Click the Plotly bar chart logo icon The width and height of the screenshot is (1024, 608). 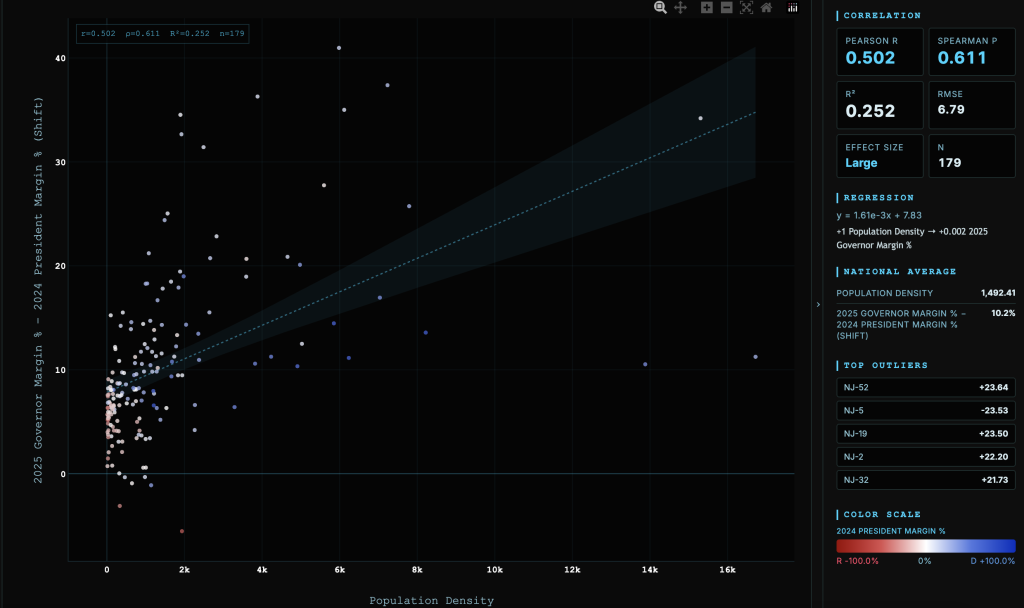pyautogui.click(x=792, y=7)
